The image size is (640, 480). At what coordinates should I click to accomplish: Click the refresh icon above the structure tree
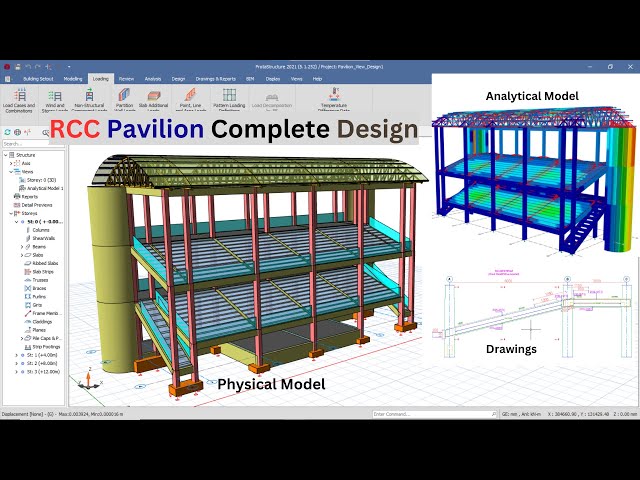tap(7, 132)
